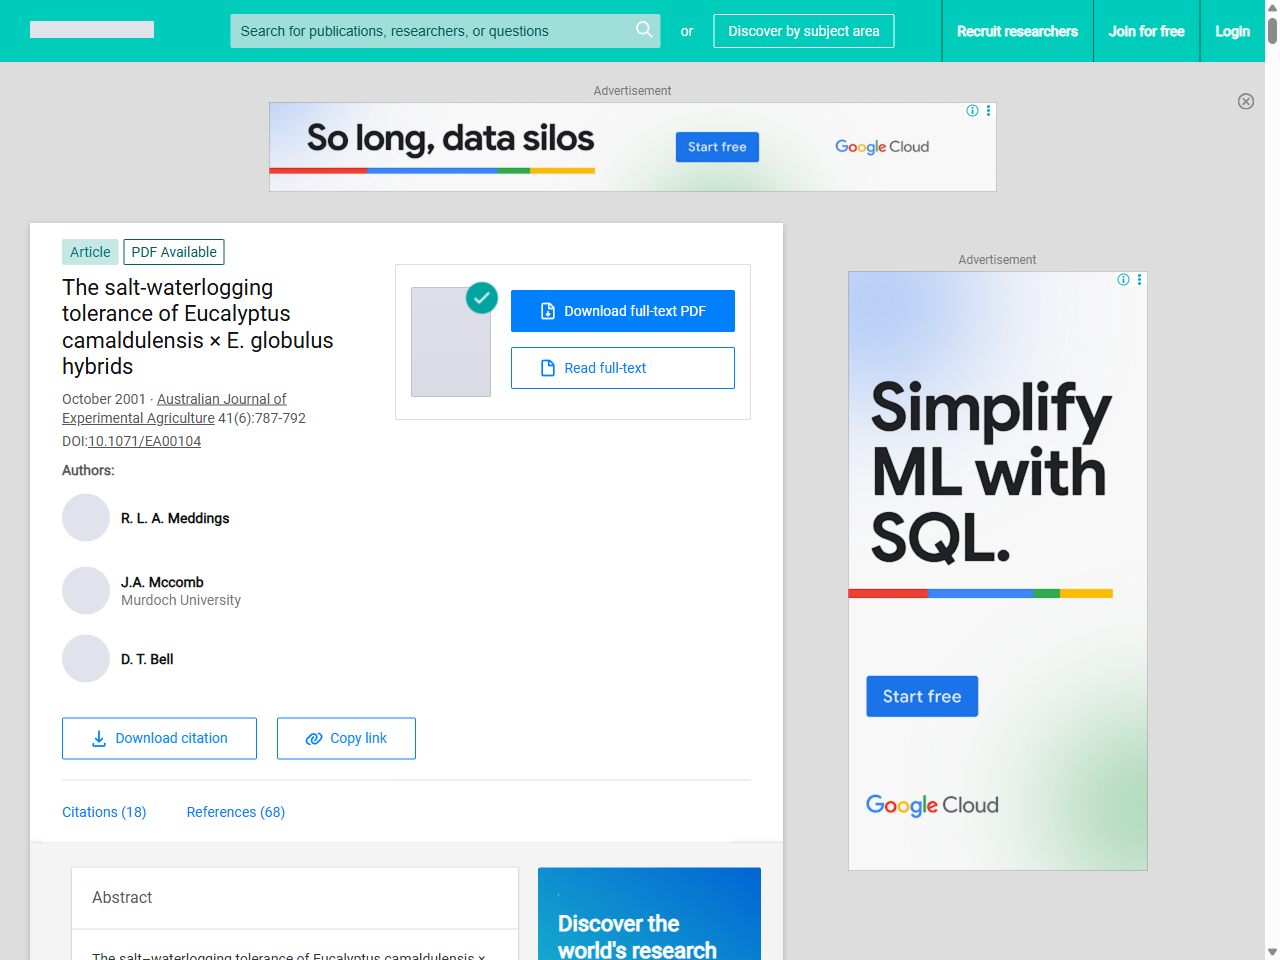The image size is (1280, 960).
Task: Click J.A. Mccomb's profile avatar
Action: tap(86, 591)
